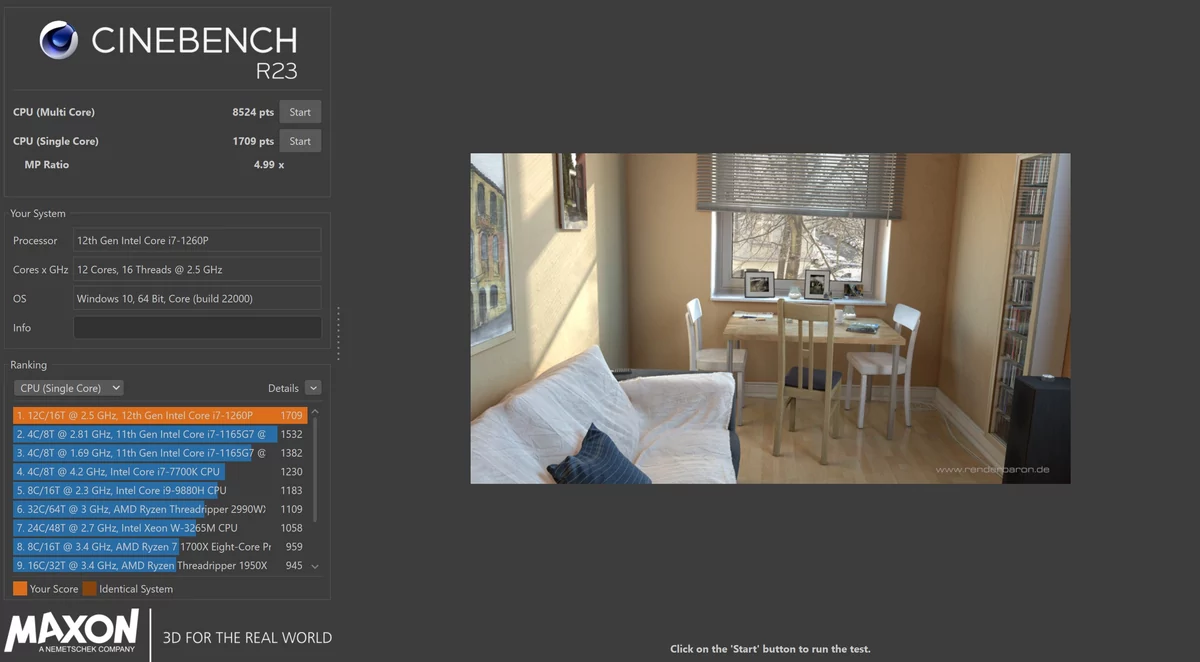
Task: Click the Identical System legend label
Action: point(136,589)
